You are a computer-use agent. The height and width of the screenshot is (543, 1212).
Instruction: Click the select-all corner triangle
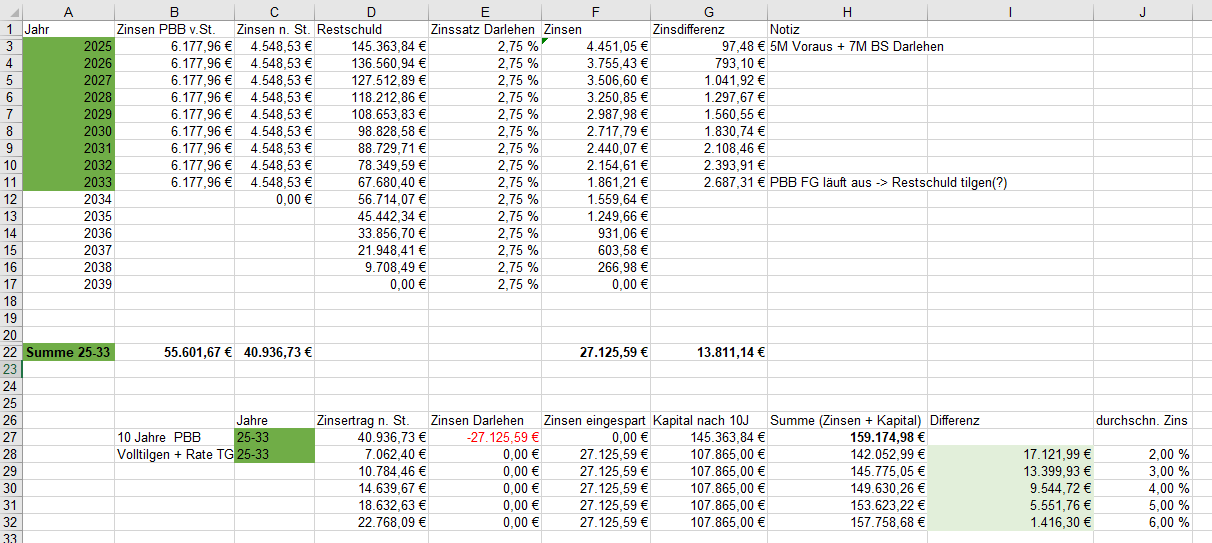coord(10,10)
